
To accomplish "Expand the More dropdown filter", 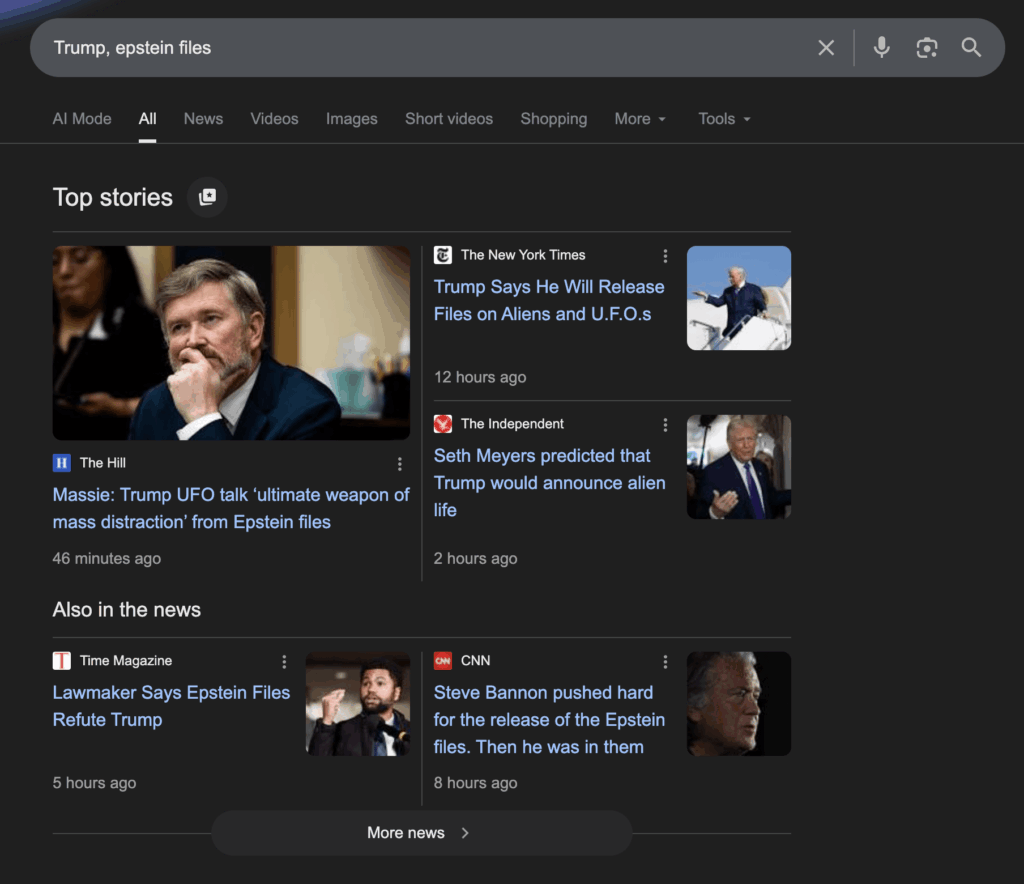I will pos(640,119).
